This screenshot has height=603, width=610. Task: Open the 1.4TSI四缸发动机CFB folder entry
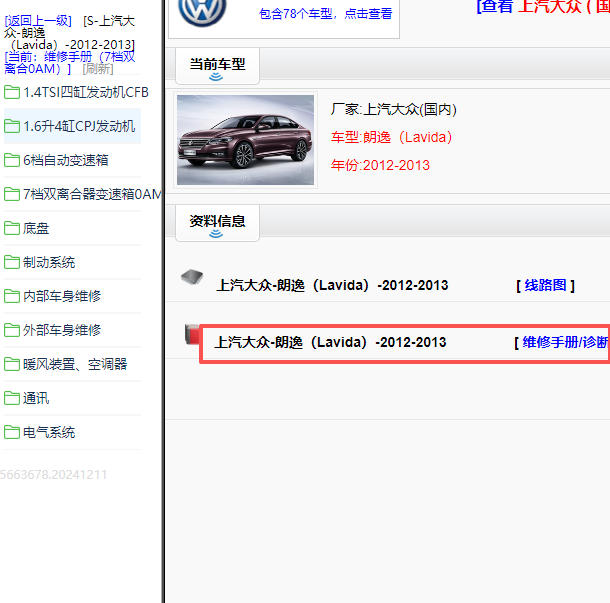click(x=86, y=92)
